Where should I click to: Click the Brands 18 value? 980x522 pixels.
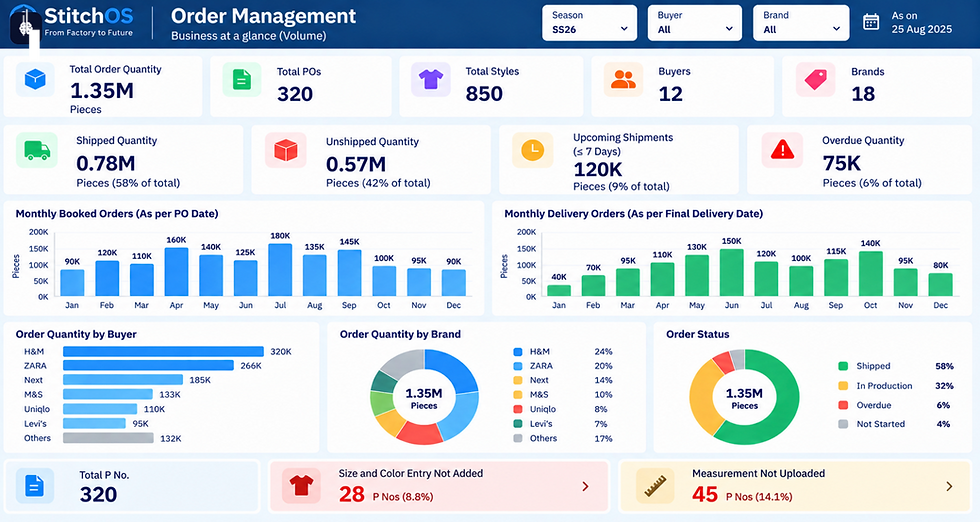click(x=863, y=94)
